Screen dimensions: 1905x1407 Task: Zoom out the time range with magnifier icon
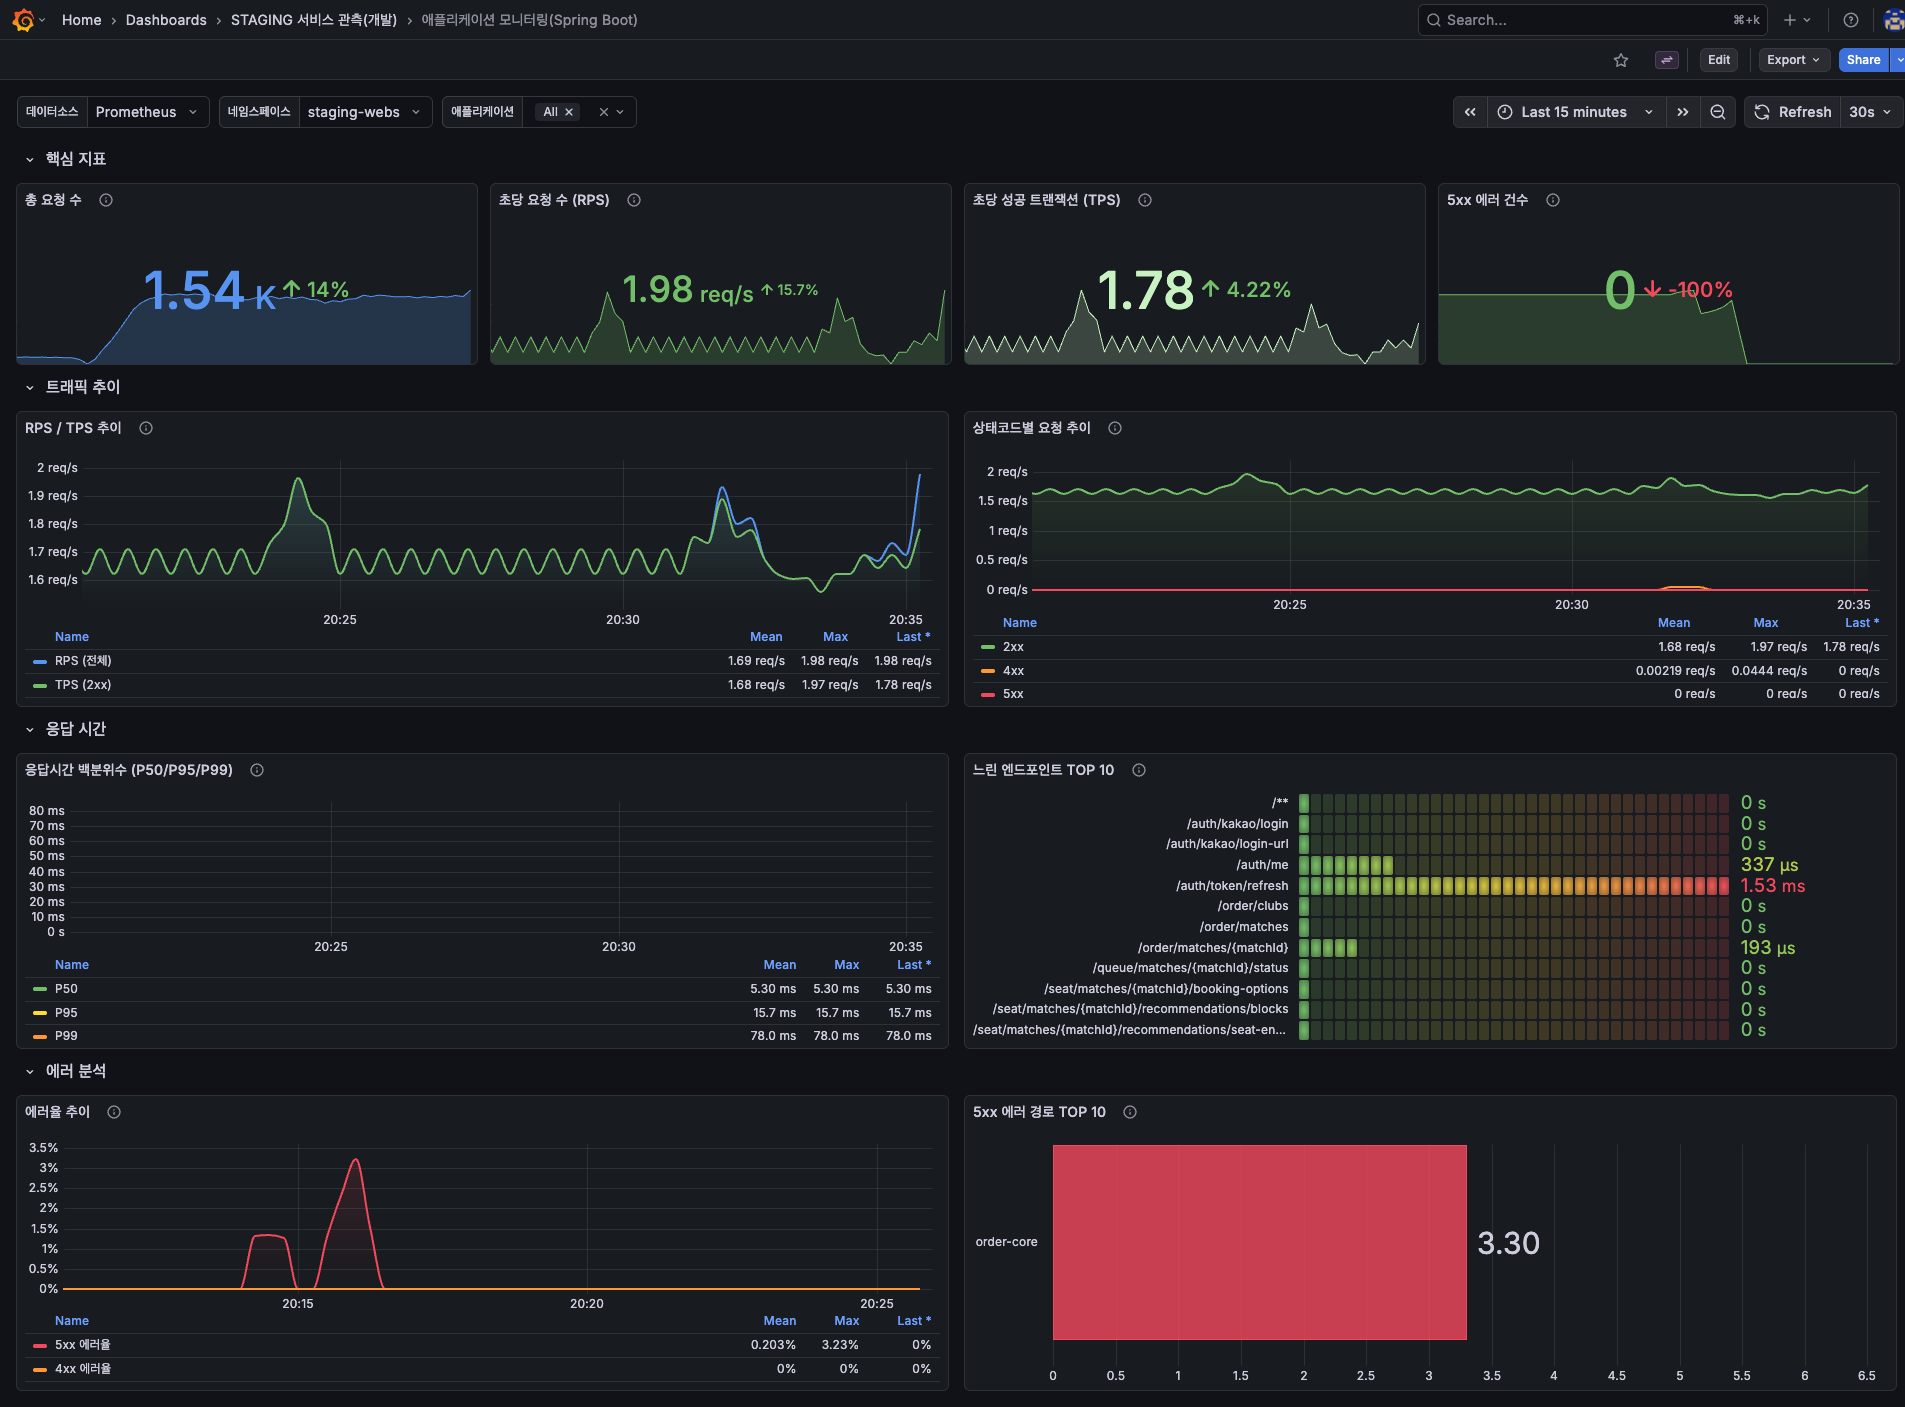(1718, 112)
